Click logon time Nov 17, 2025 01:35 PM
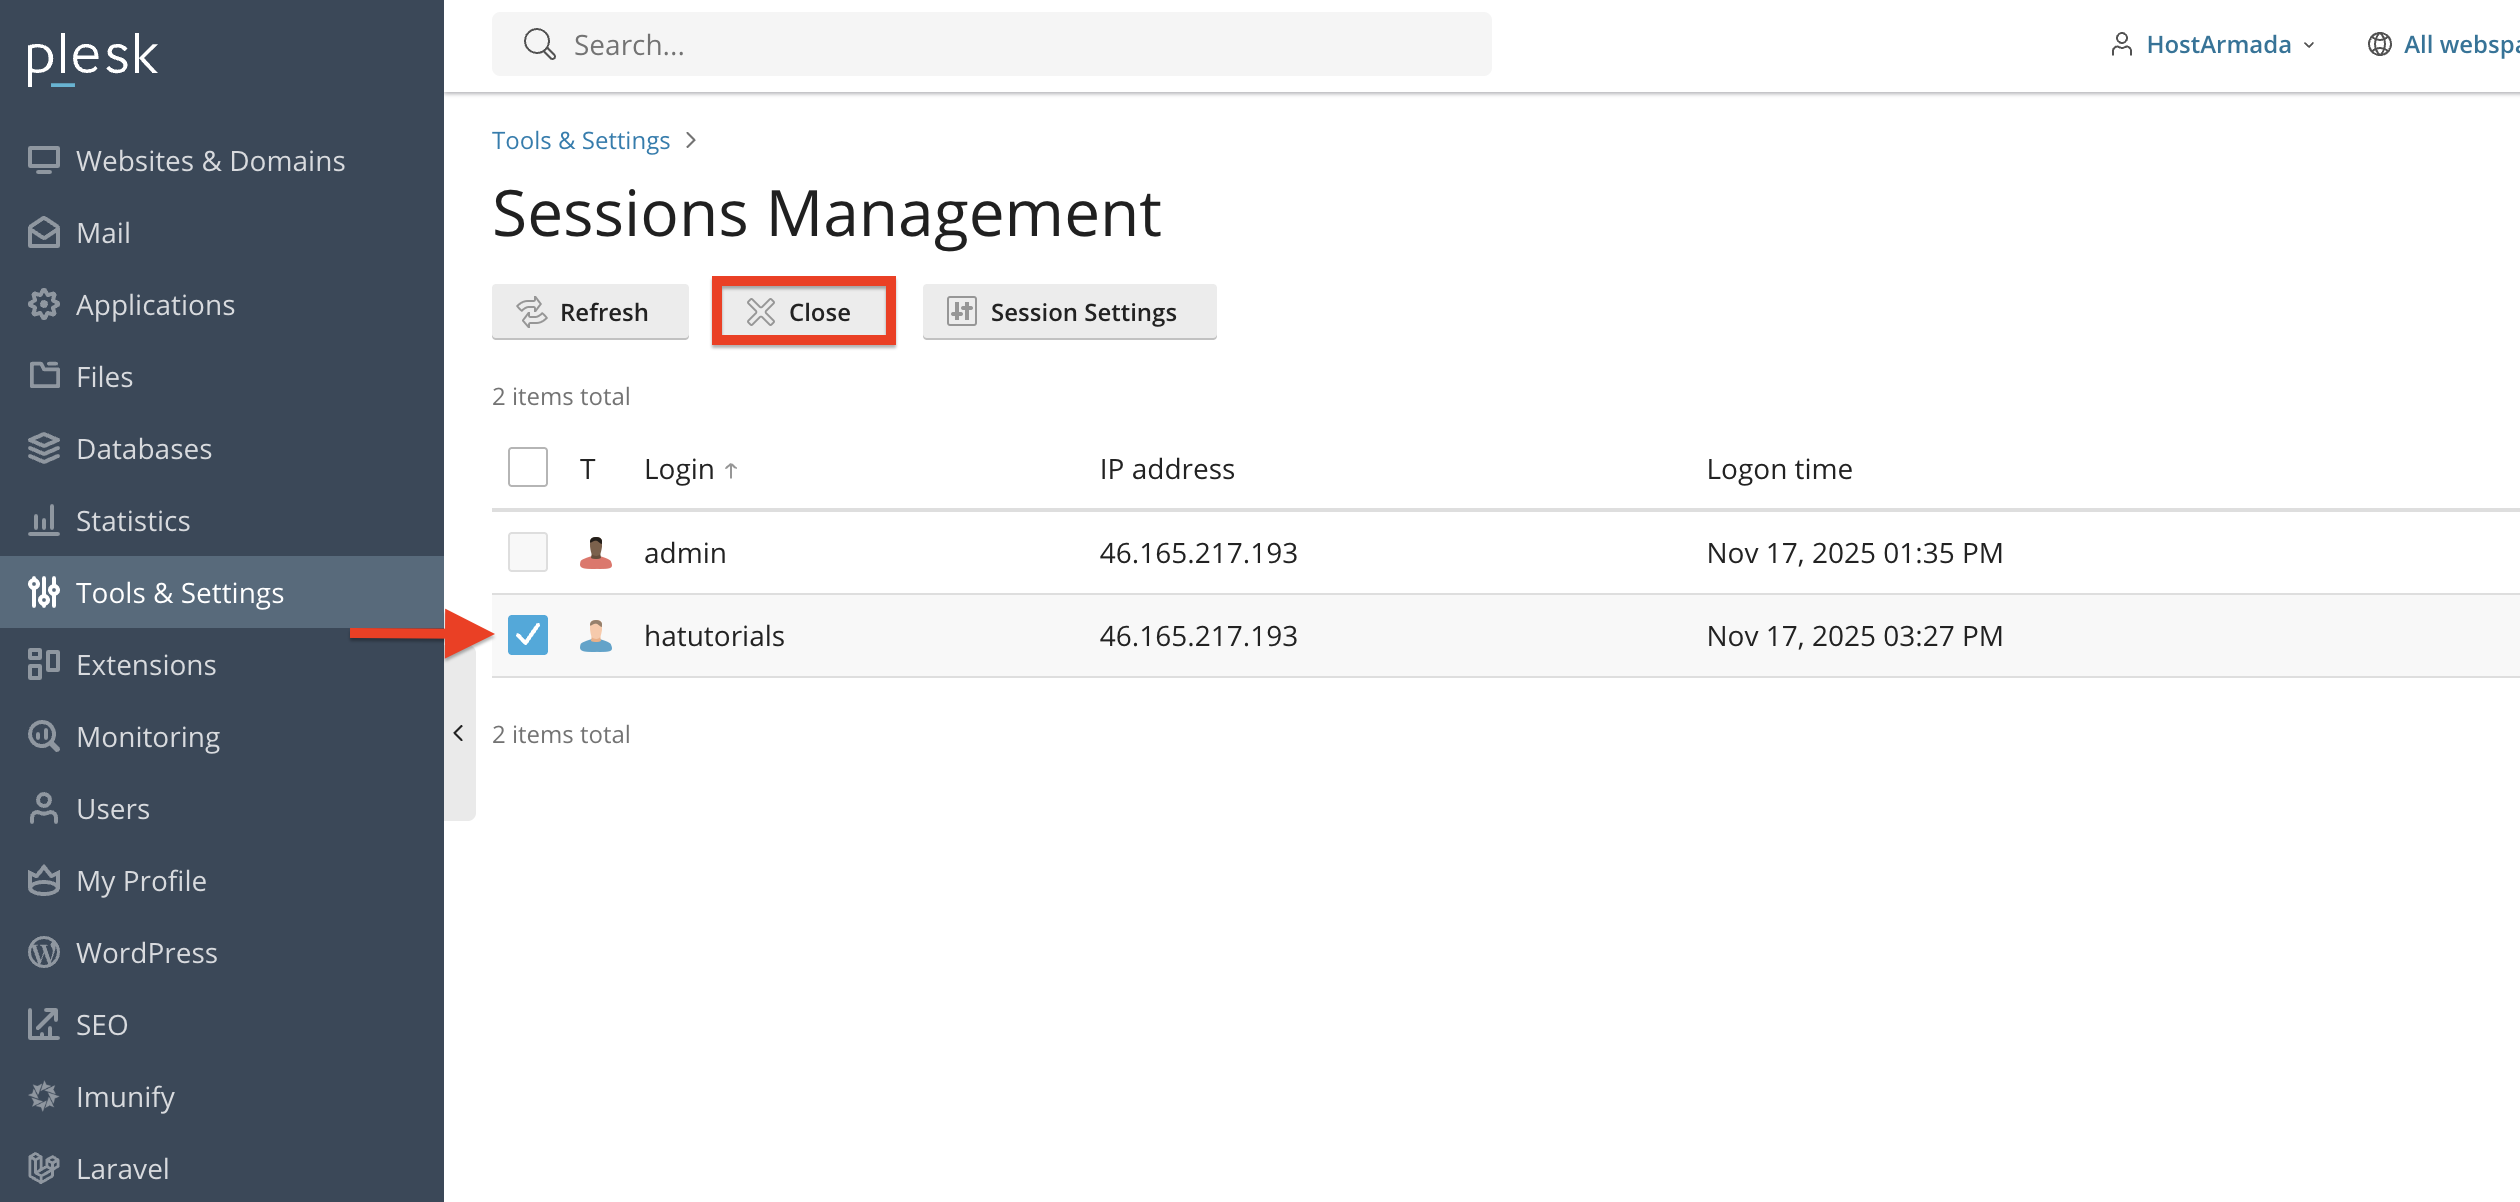 point(1855,553)
